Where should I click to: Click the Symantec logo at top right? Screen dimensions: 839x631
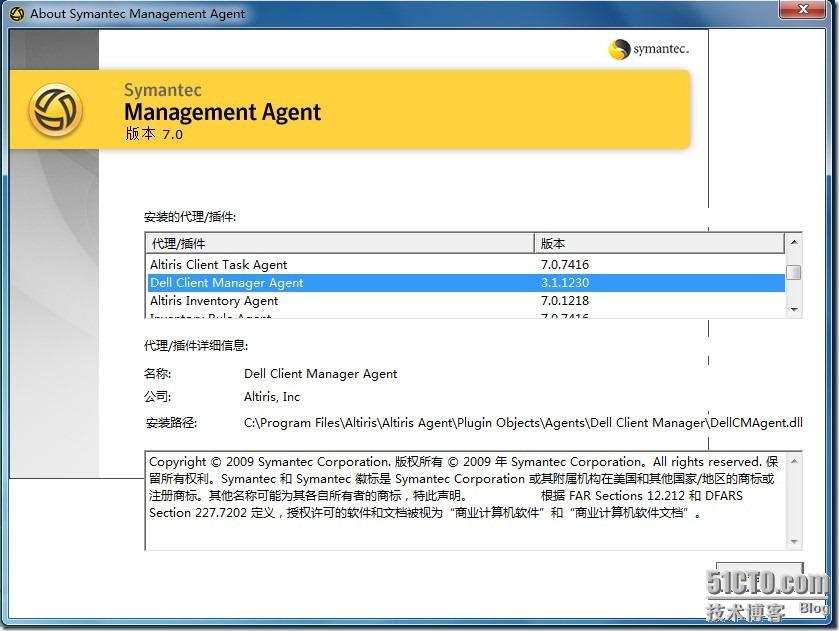649,49
